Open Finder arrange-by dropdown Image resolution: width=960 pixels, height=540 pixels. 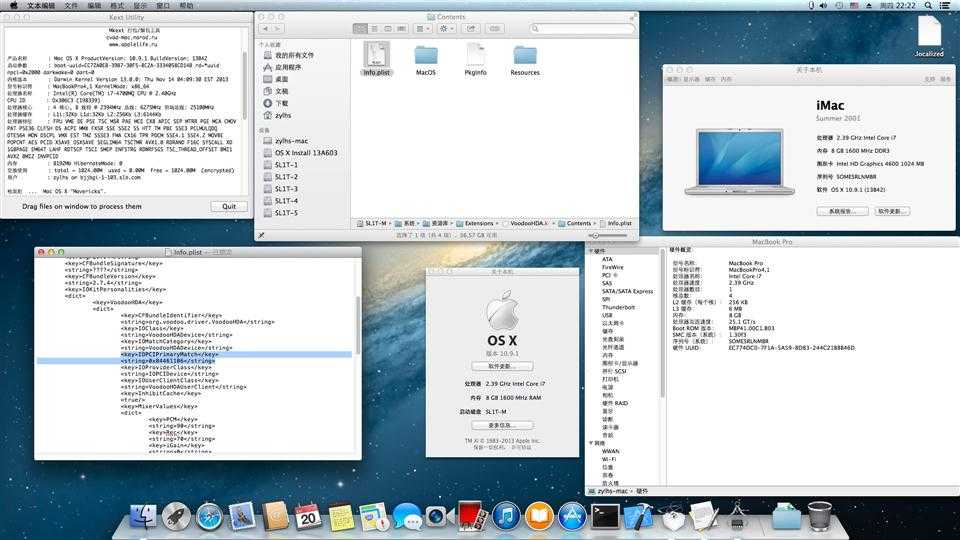[421, 29]
